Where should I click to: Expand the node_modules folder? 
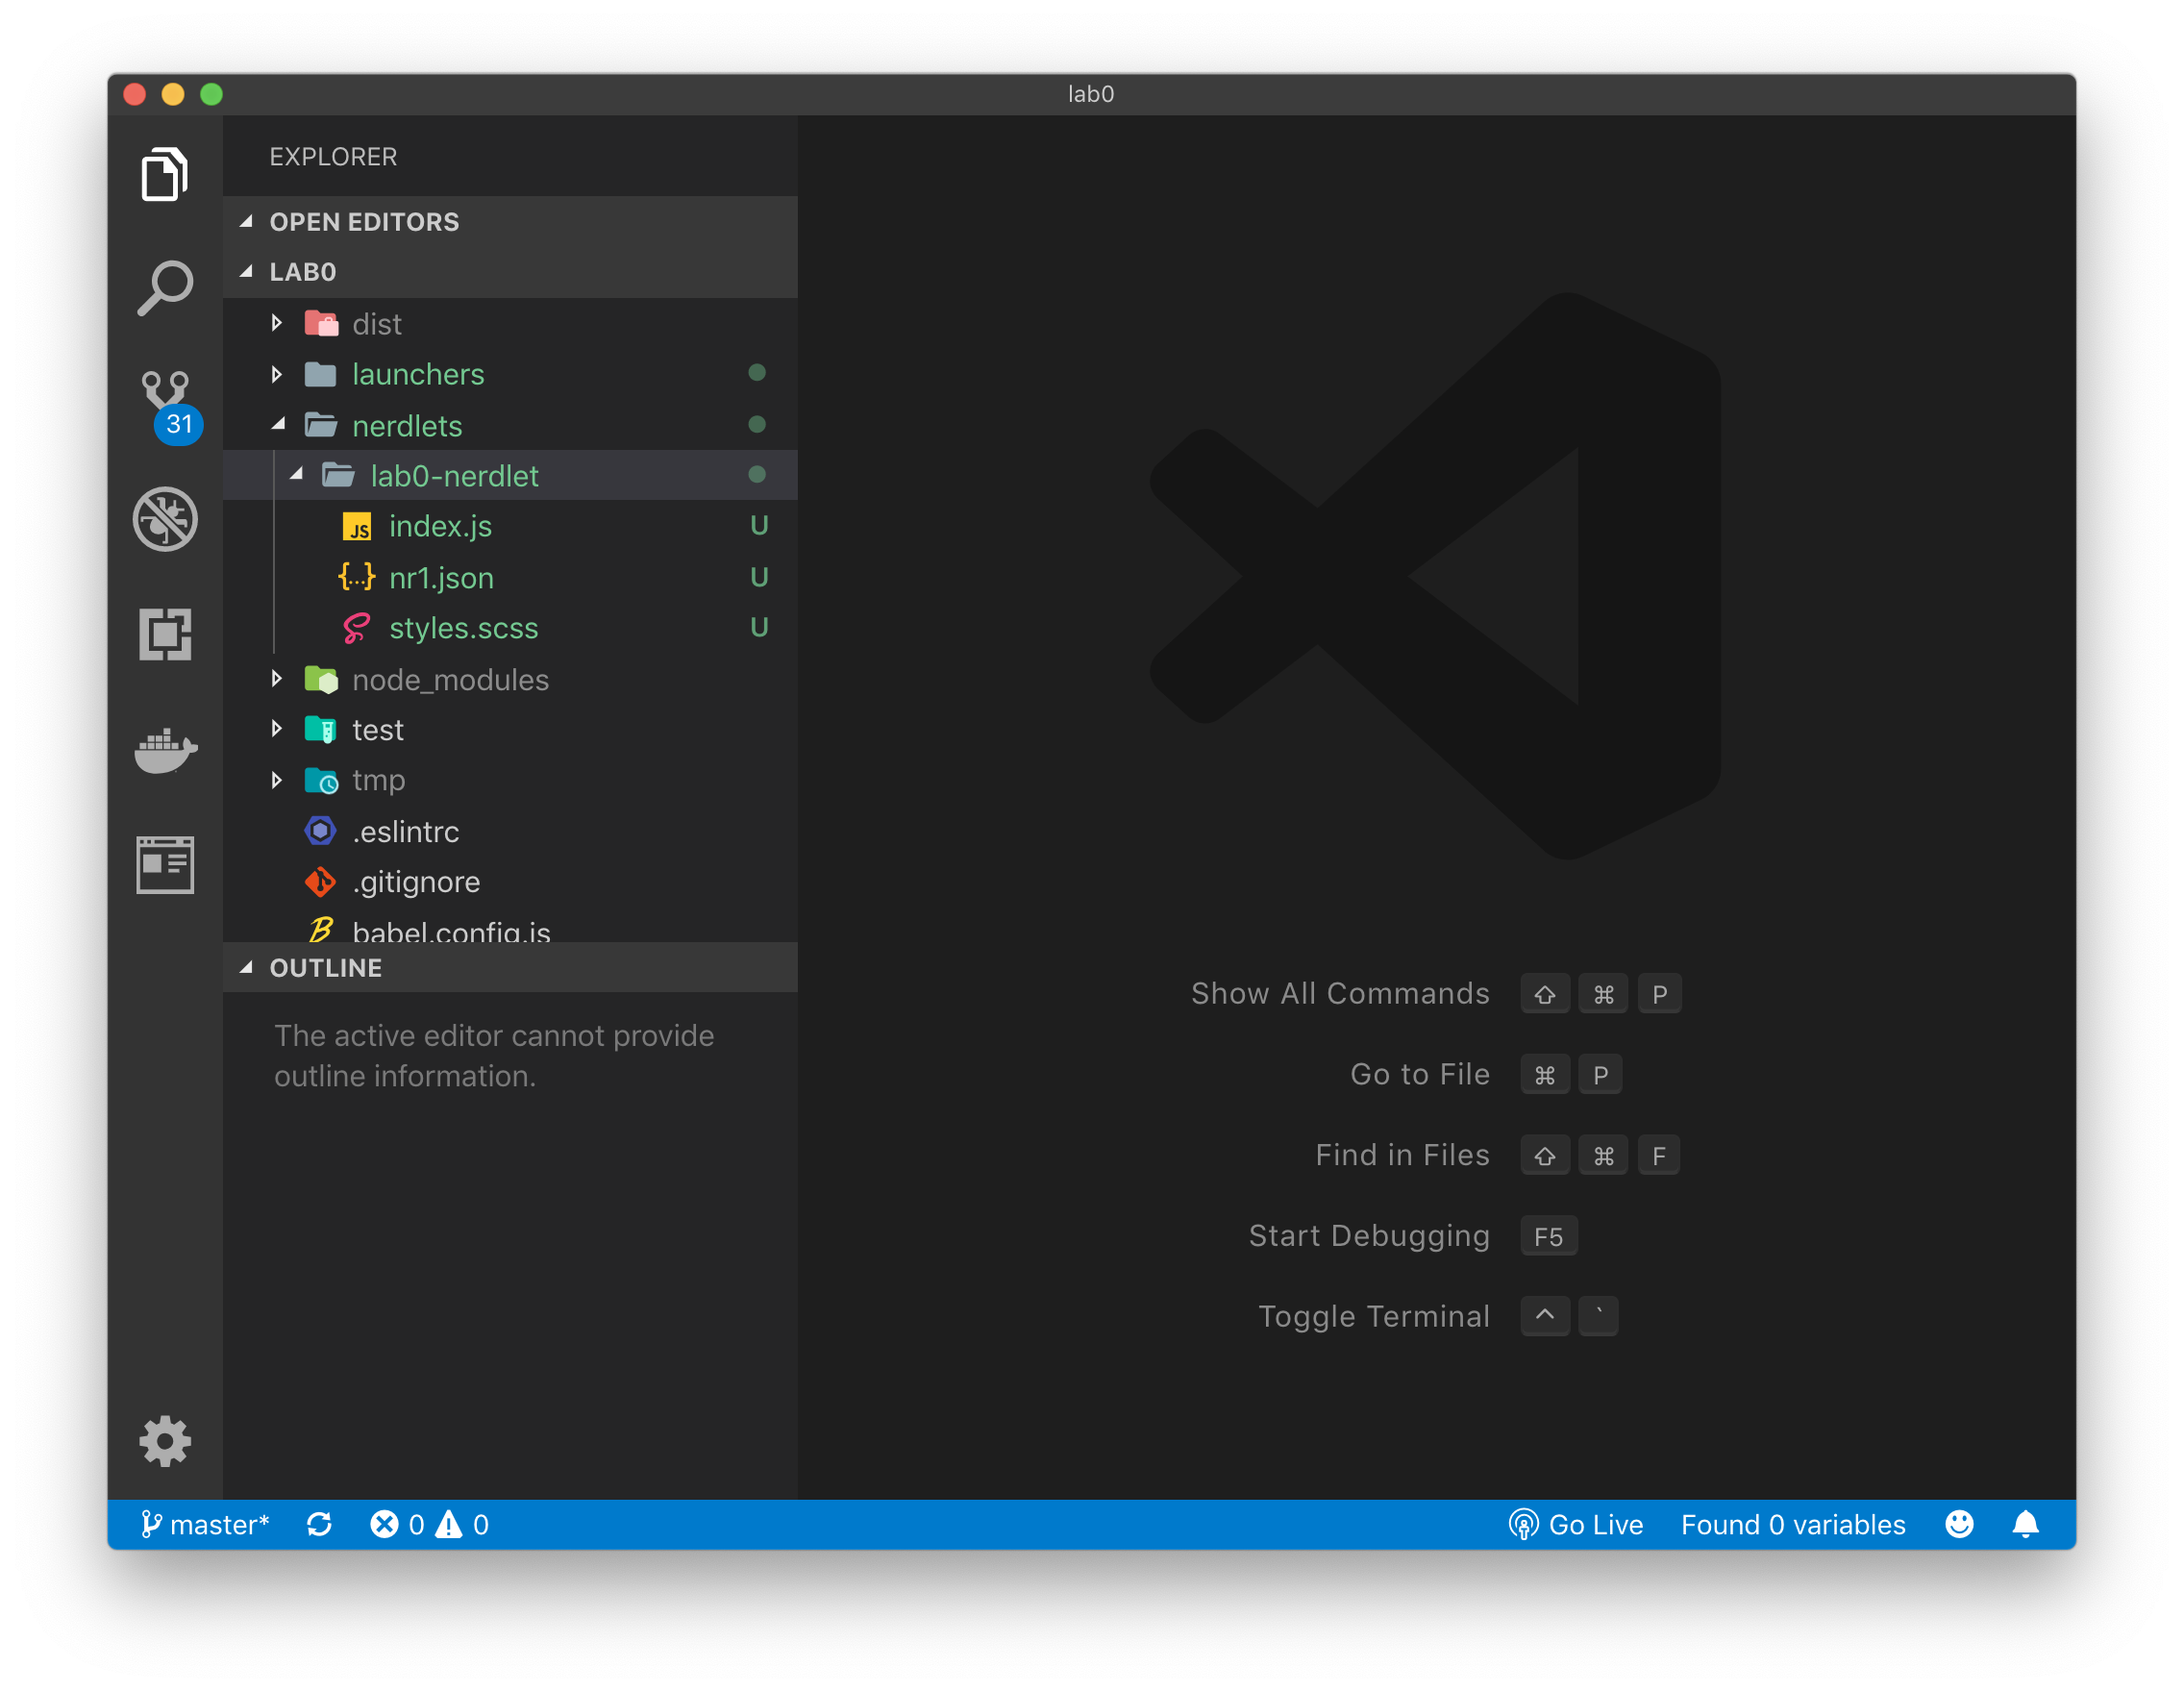pos(450,680)
